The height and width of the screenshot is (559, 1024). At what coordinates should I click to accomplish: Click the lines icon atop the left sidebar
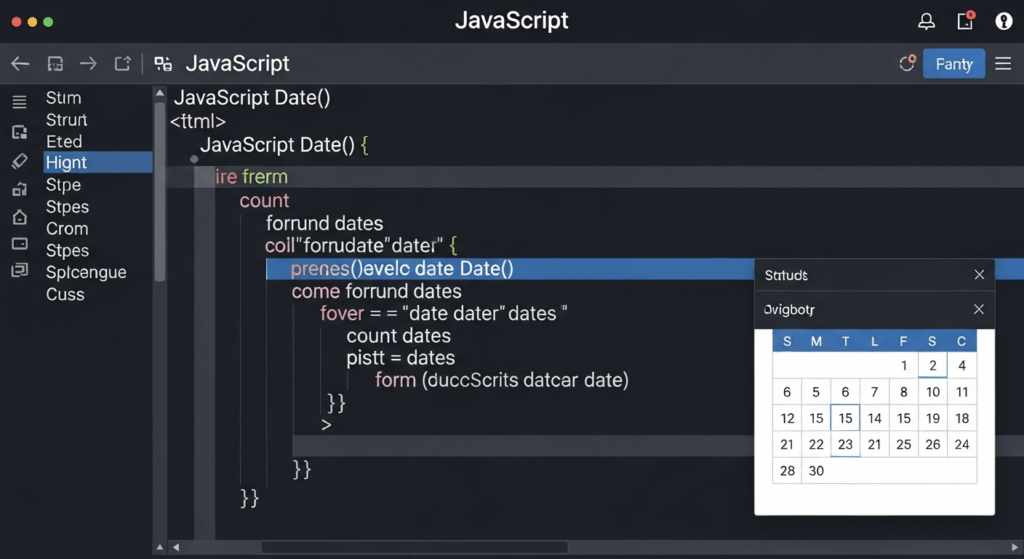pyautogui.click(x=19, y=101)
